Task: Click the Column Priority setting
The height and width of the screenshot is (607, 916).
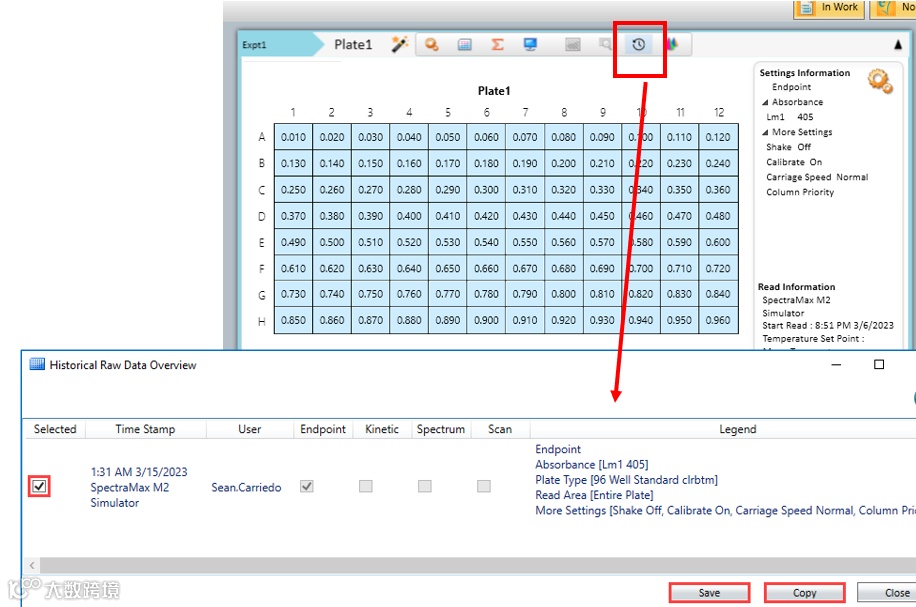Action: (800, 192)
